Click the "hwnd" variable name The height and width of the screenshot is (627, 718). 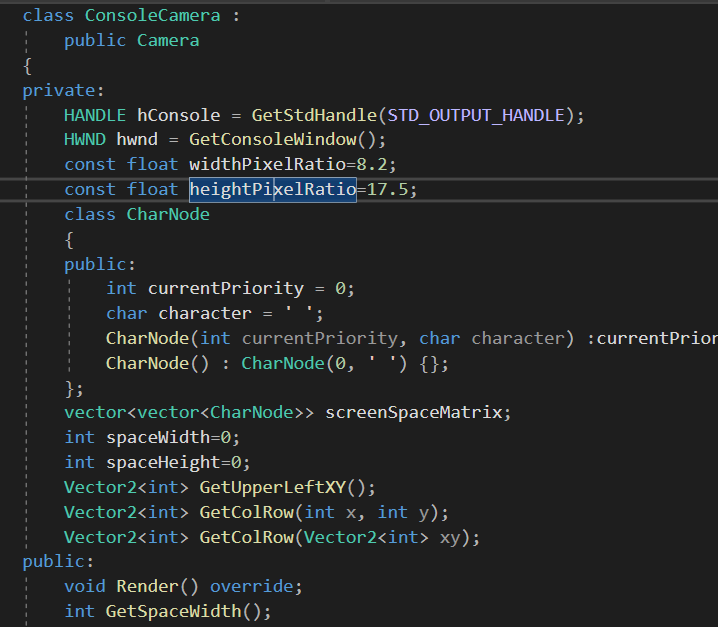tap(137, 139)
